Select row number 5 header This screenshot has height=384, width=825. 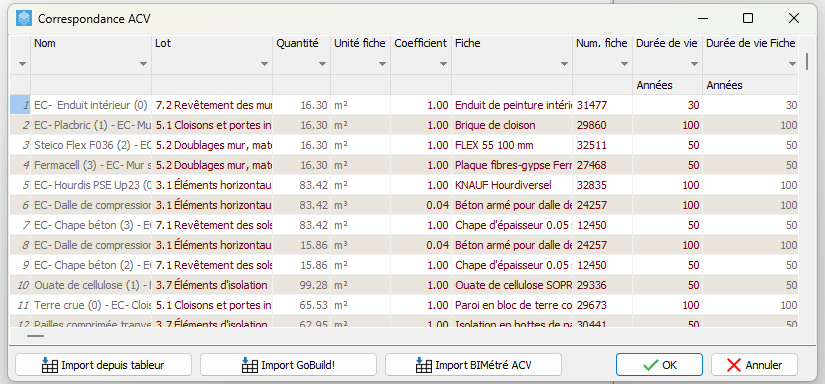pos(21,185)
